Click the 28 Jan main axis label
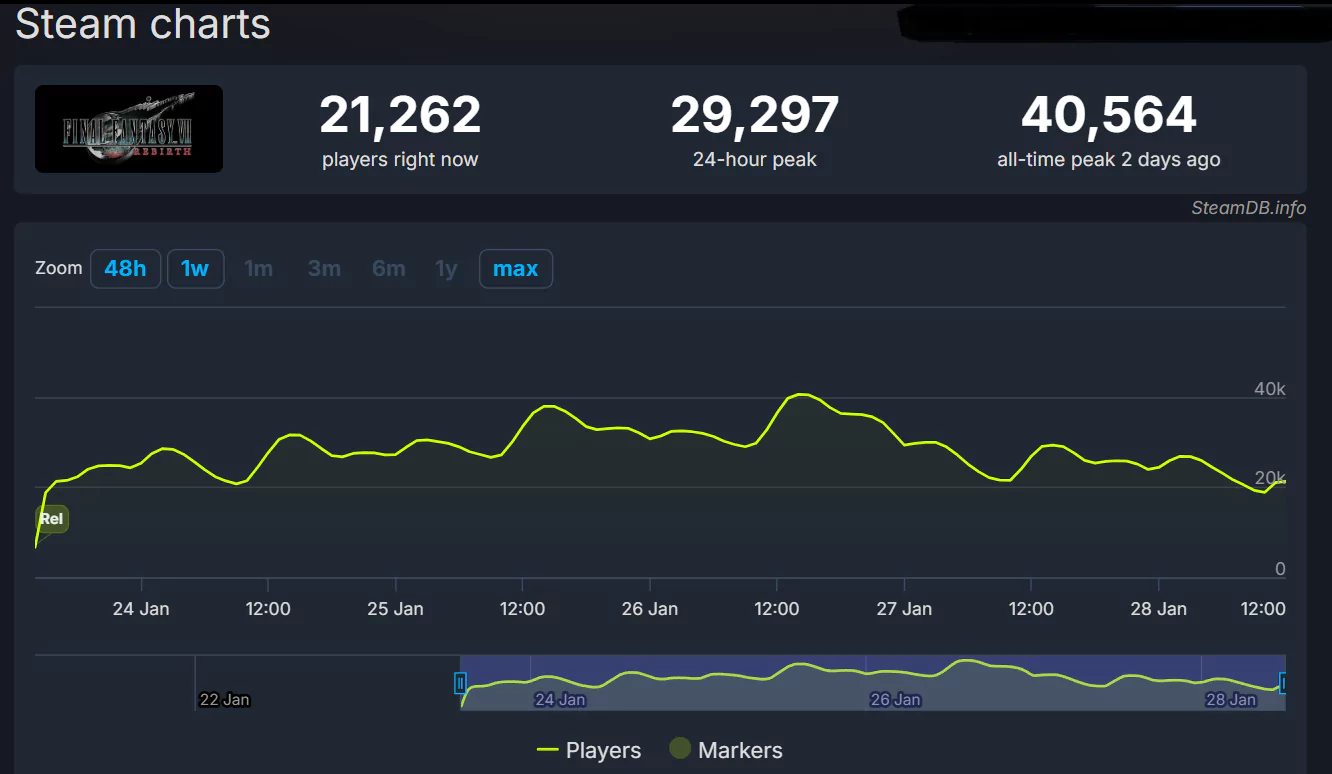 1159,609
